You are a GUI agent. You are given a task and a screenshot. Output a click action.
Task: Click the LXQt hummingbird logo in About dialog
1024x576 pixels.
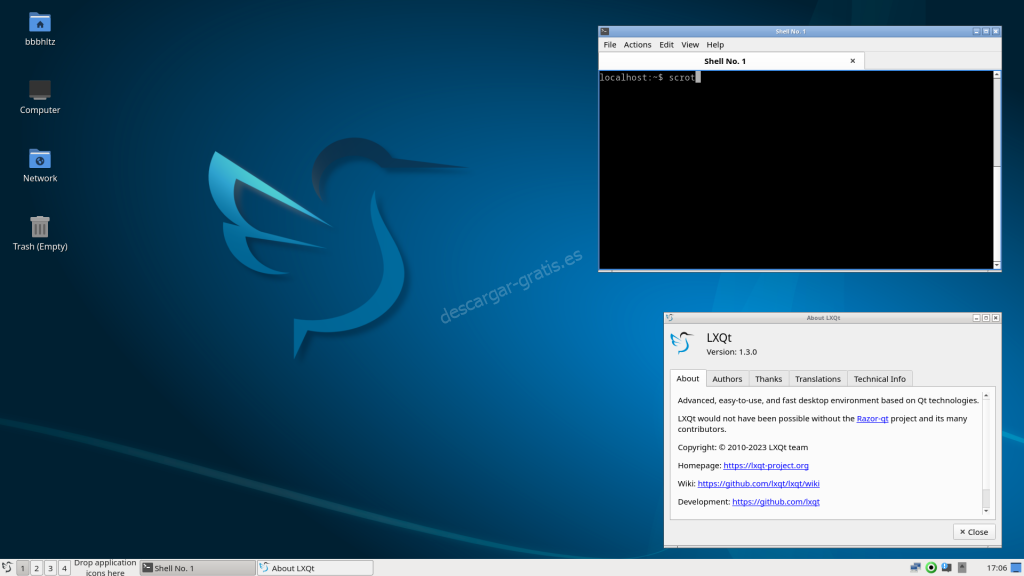[x=682, y=342]
